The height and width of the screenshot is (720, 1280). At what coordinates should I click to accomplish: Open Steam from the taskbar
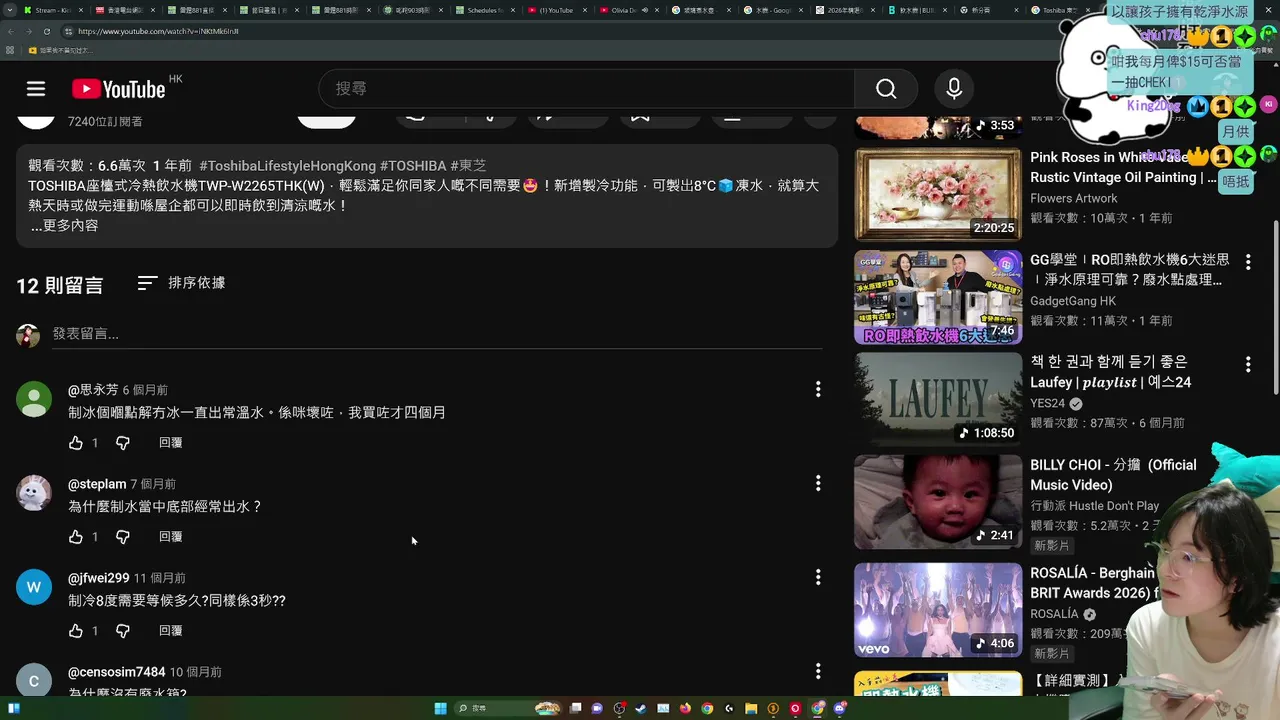(641, 708)
